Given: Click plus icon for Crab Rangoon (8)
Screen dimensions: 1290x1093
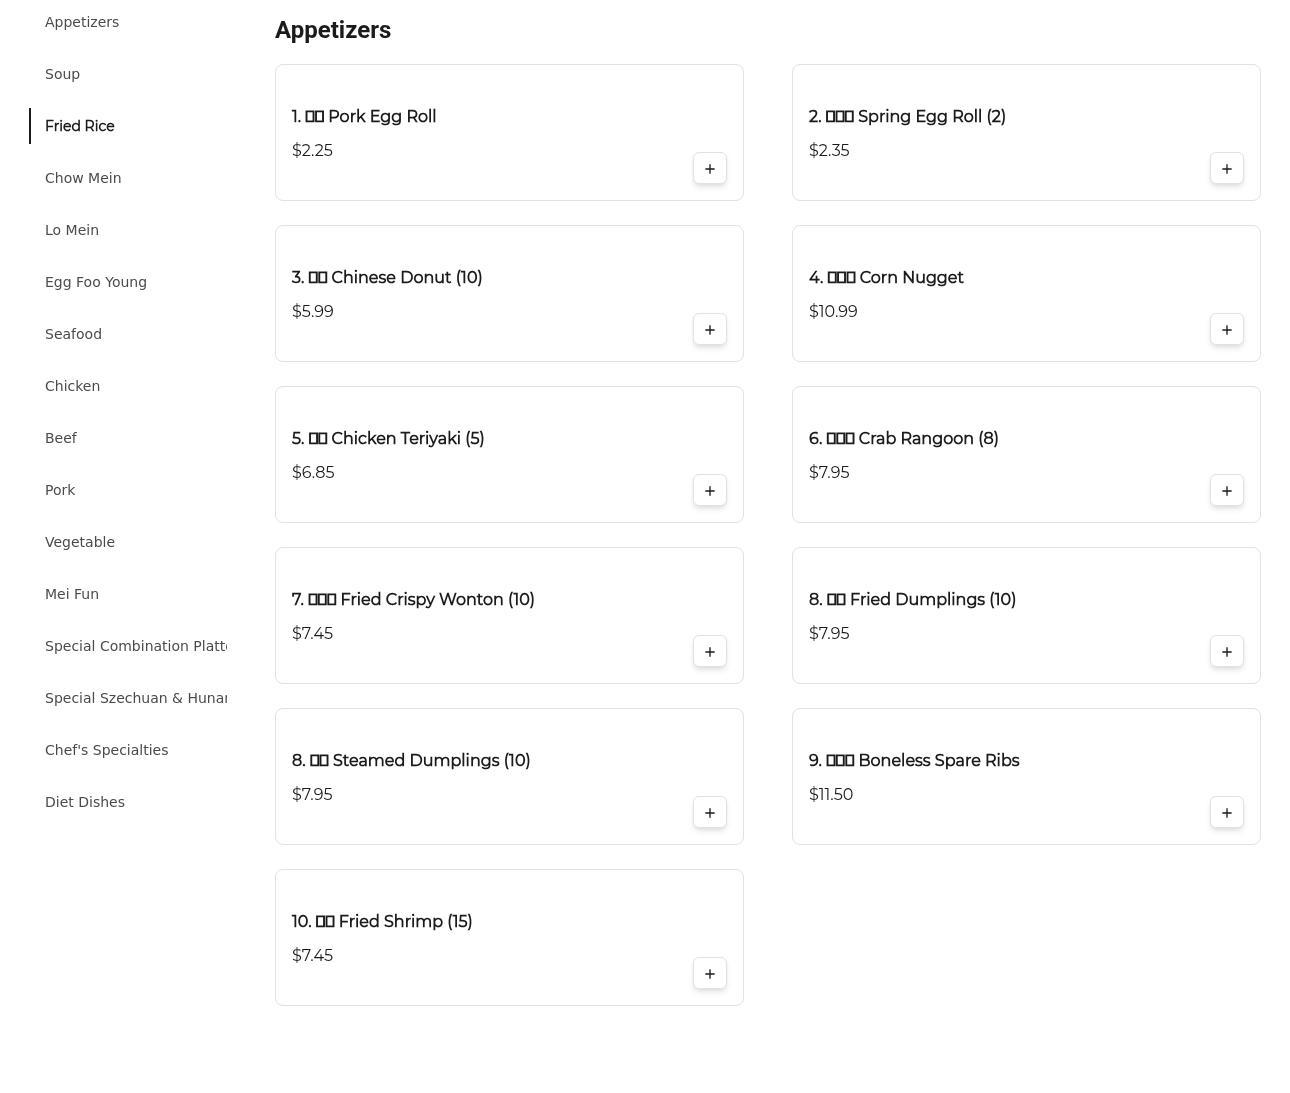Looking at the screenshot, I should [x=1227, y=491].
